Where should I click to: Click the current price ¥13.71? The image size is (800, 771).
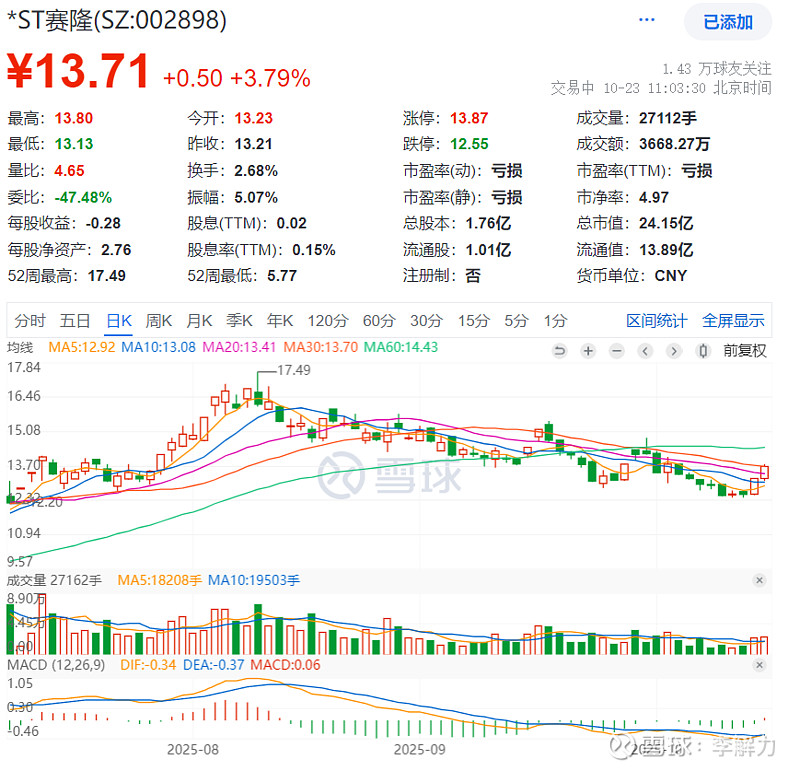78,71
